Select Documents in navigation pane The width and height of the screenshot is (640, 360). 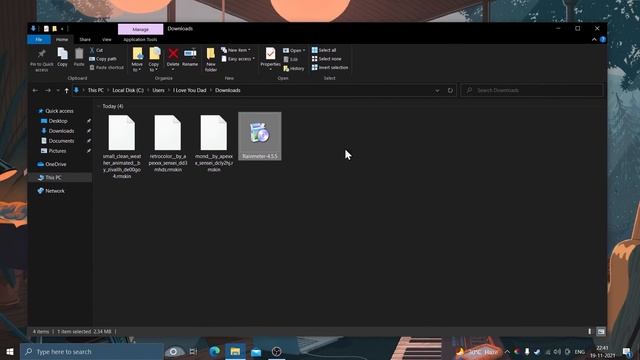click(61, 141)
